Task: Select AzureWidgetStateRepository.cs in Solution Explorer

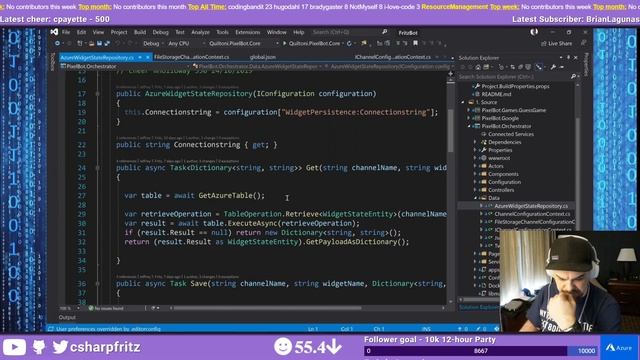Action: (x=531, y=206)
